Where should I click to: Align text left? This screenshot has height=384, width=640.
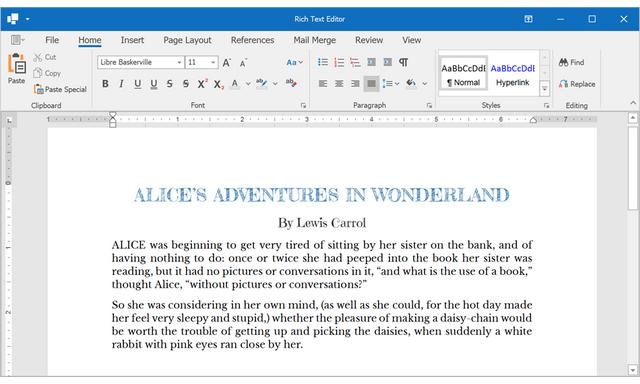coord(322,84)
